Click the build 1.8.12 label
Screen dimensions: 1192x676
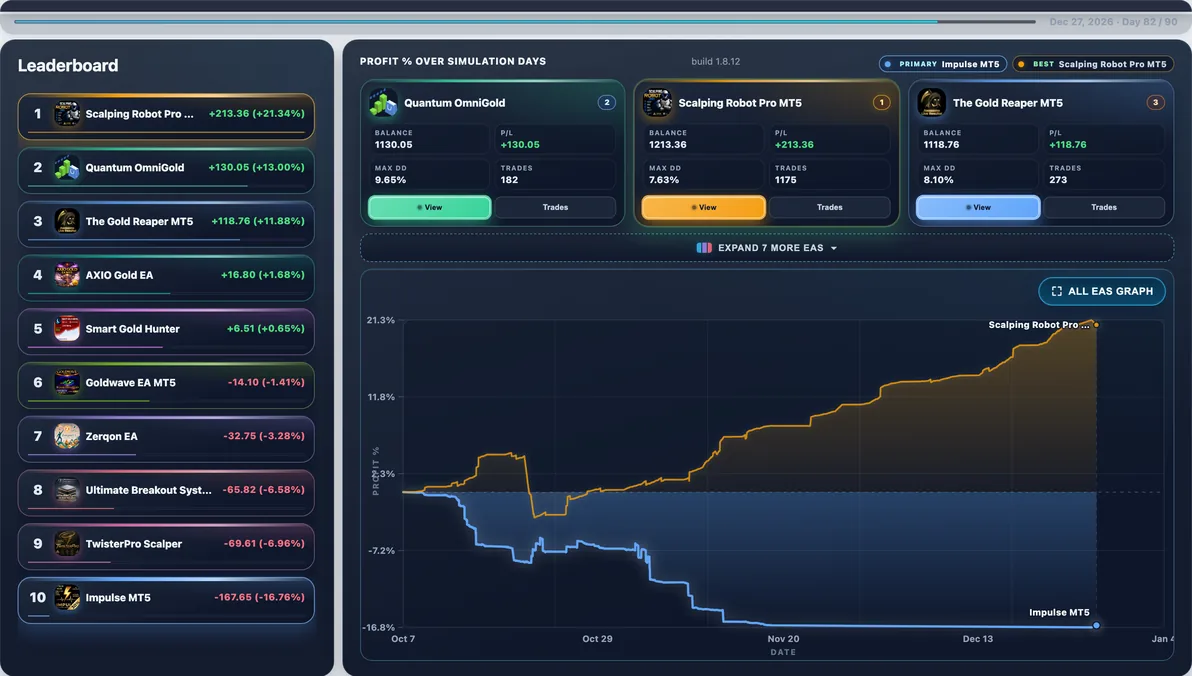pyautogui.click(x=715, y=62)
